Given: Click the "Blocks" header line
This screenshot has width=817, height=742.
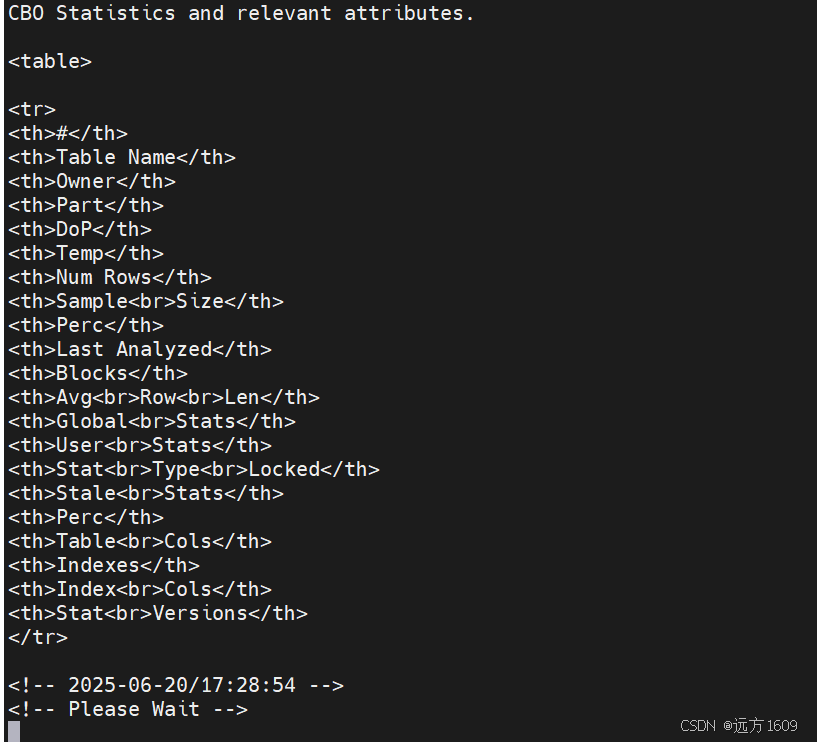Looking at the screenshot, I should [98, 373].
